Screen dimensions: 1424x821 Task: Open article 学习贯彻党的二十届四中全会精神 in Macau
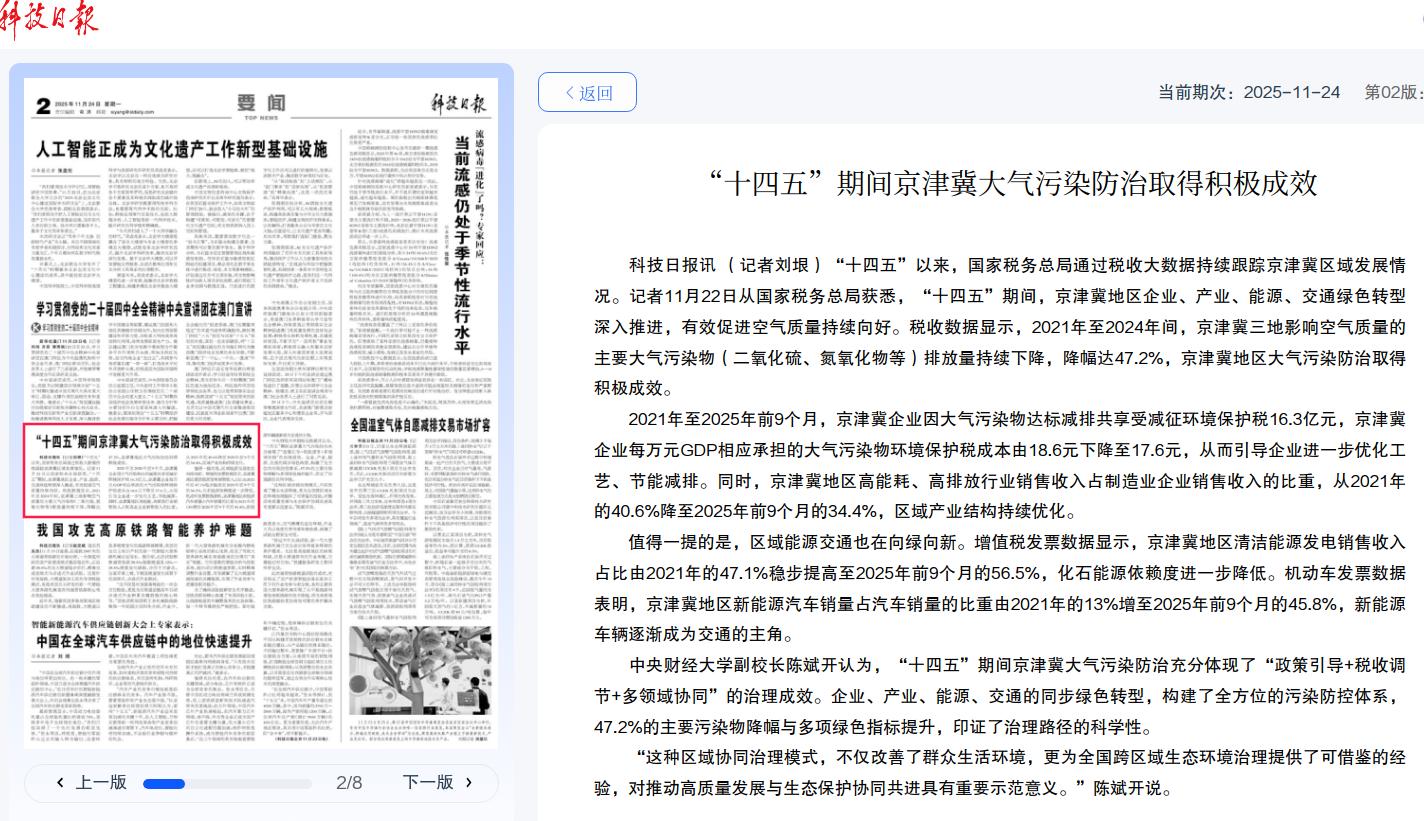point(144,310)
